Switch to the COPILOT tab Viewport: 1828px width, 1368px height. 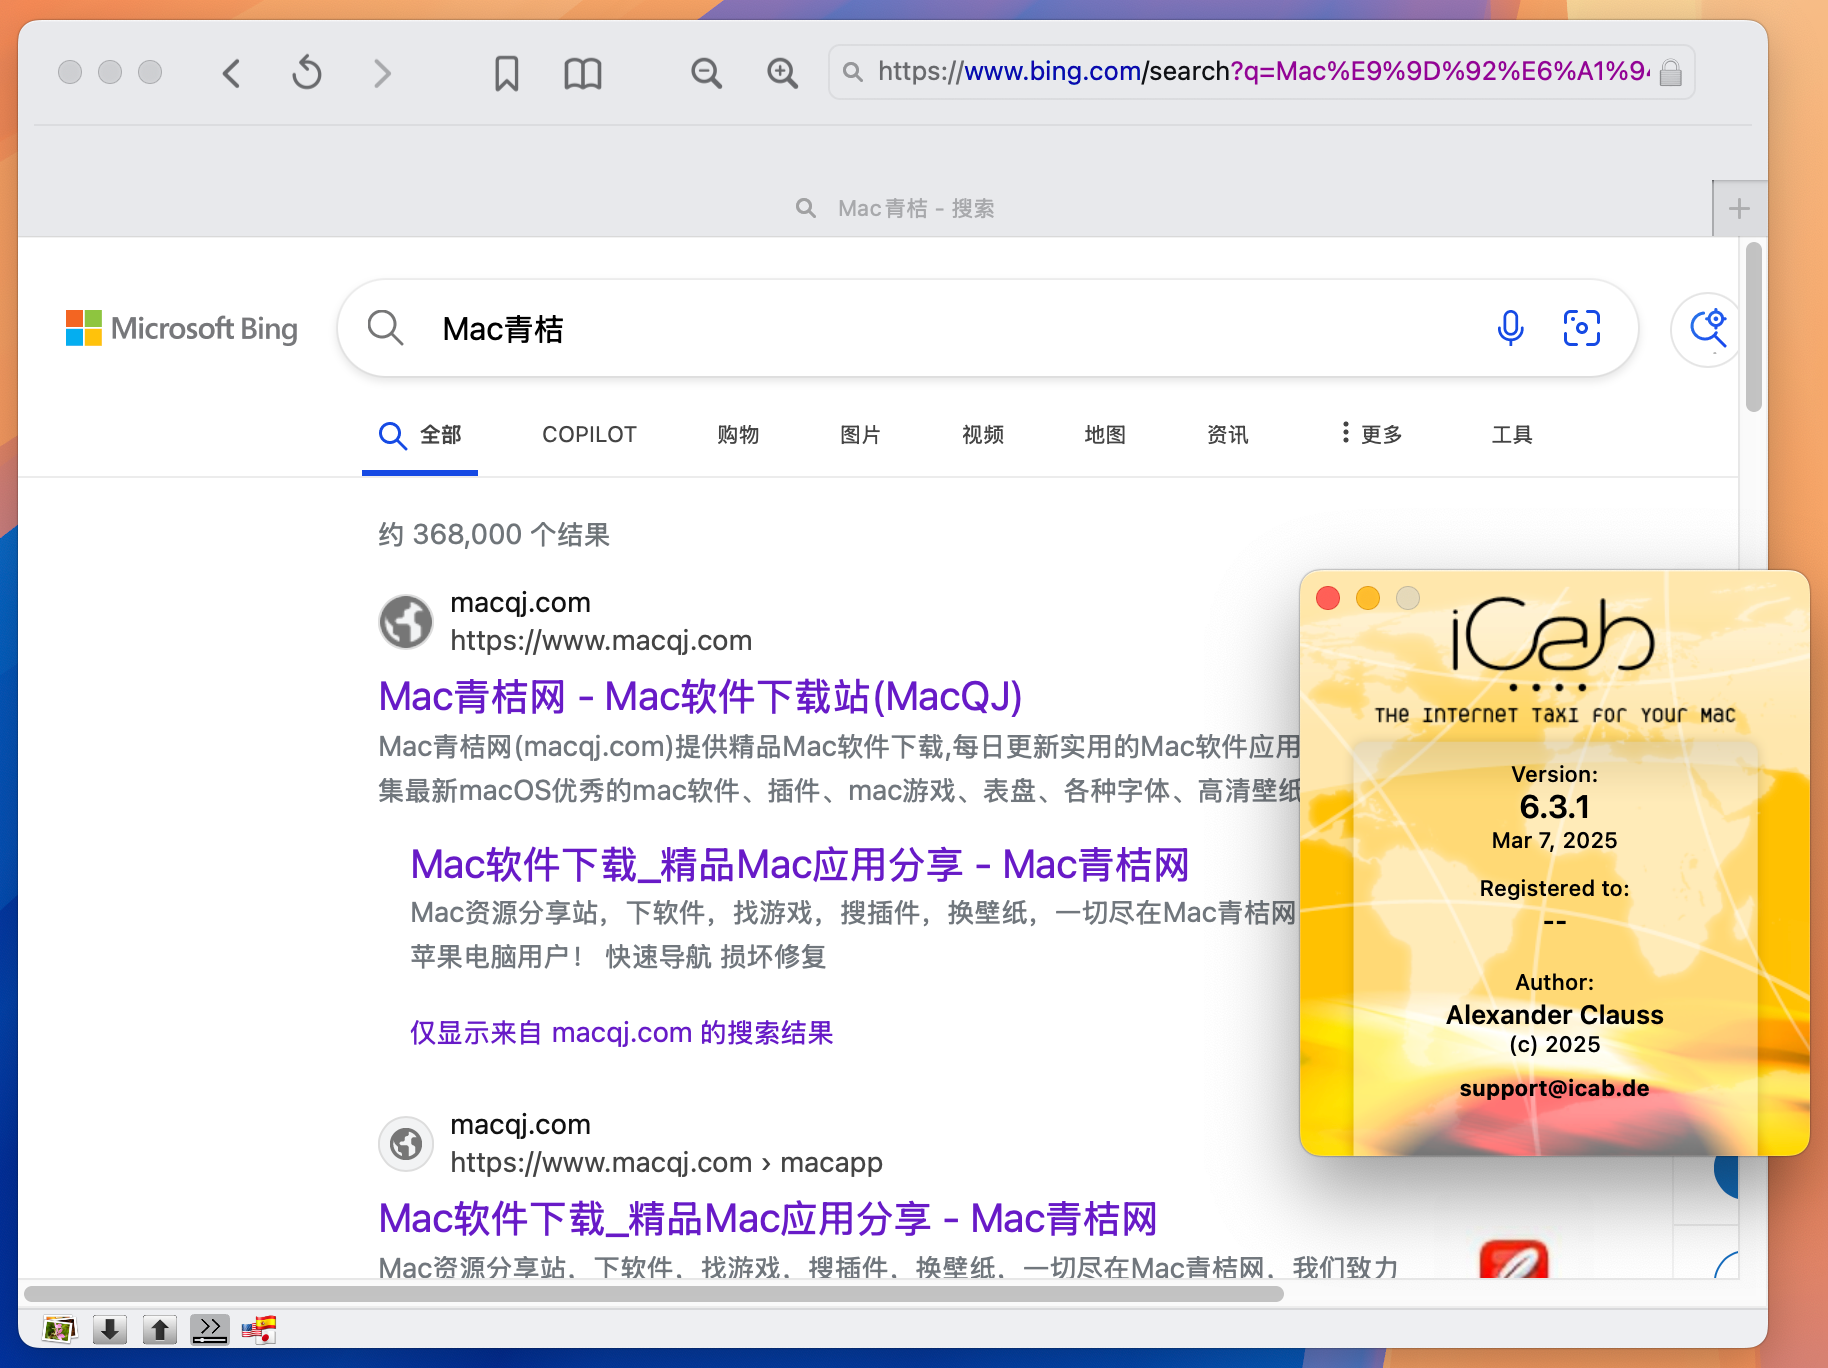(x=590, y=435)
